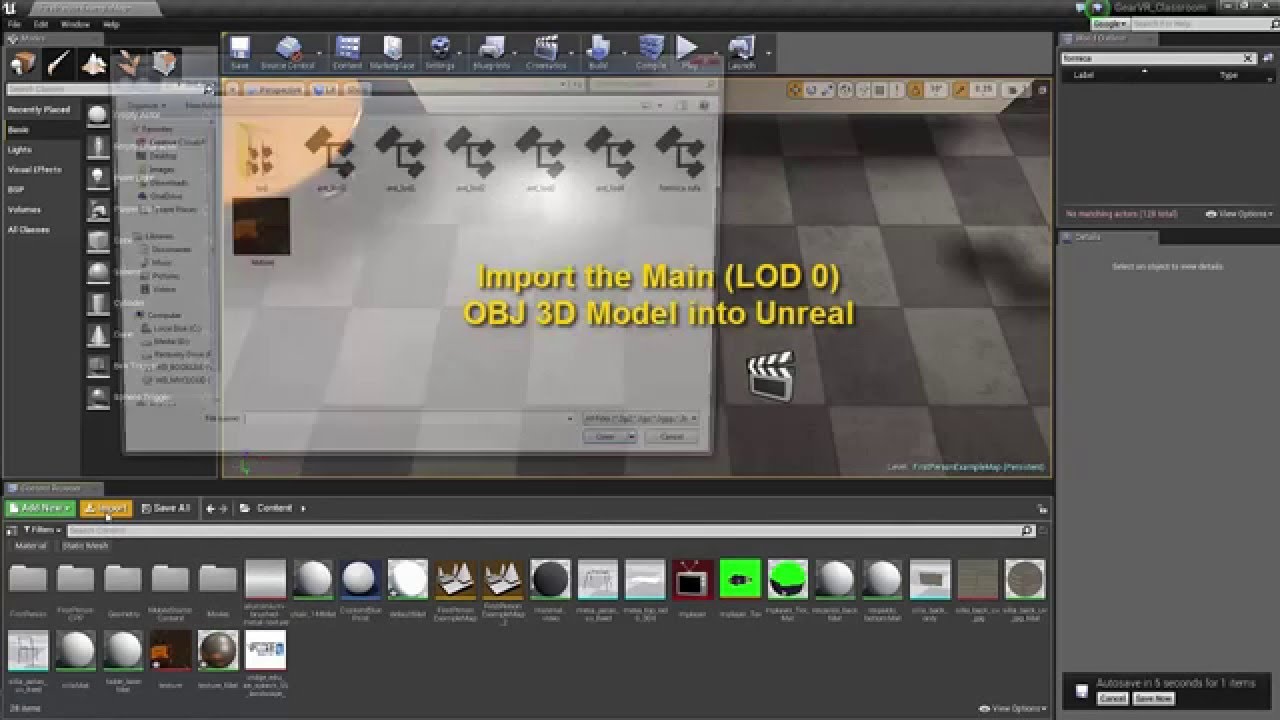The width and height of the screenshot is (1280, 720).
Task: Select the Paint mode brush icon
Action: (59, 64)
